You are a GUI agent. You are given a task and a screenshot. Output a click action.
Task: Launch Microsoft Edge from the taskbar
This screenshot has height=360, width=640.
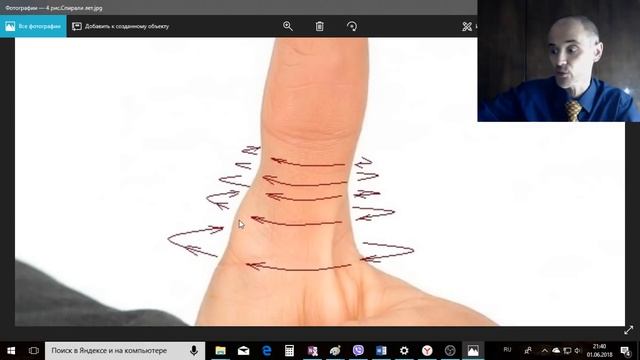click(x=267, y=351)
